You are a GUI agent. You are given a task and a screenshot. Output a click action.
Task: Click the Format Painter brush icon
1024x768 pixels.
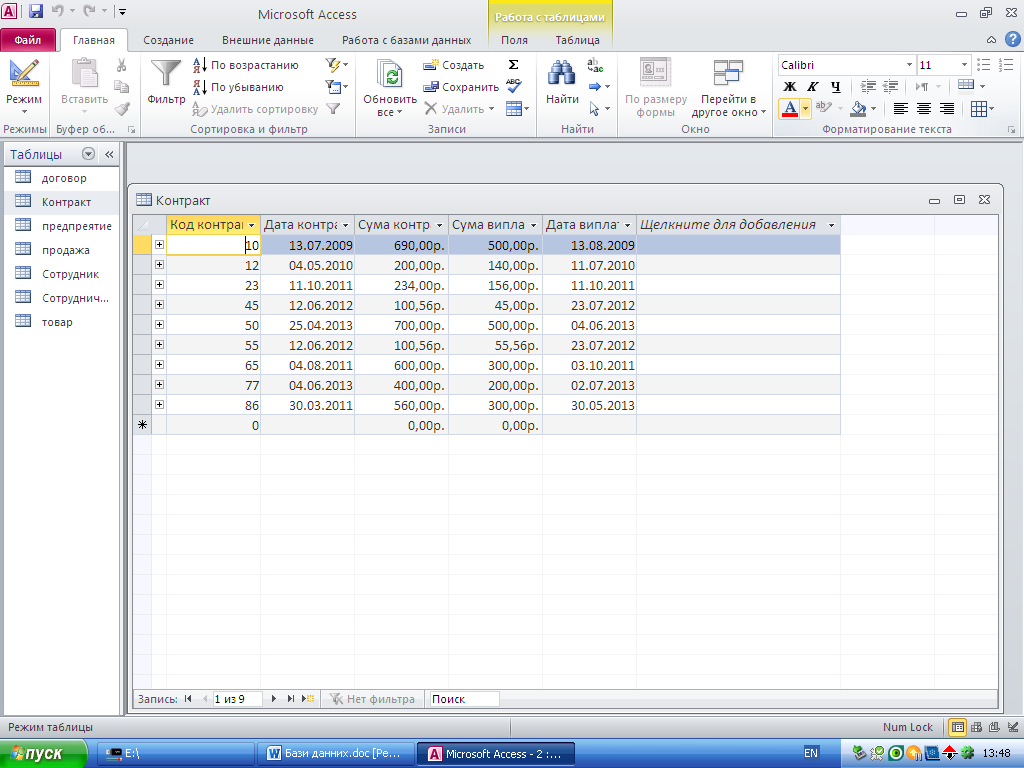click(121, 109)
